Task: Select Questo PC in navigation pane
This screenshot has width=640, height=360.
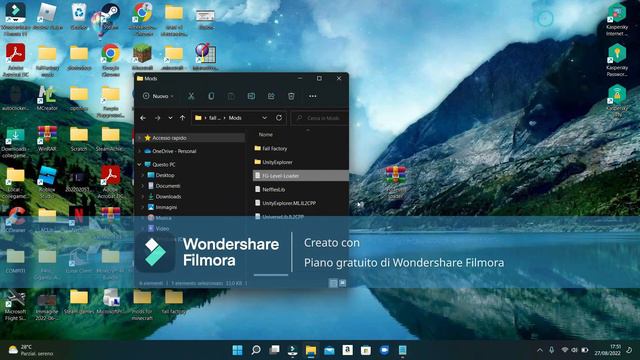Action: pos(163,164)
